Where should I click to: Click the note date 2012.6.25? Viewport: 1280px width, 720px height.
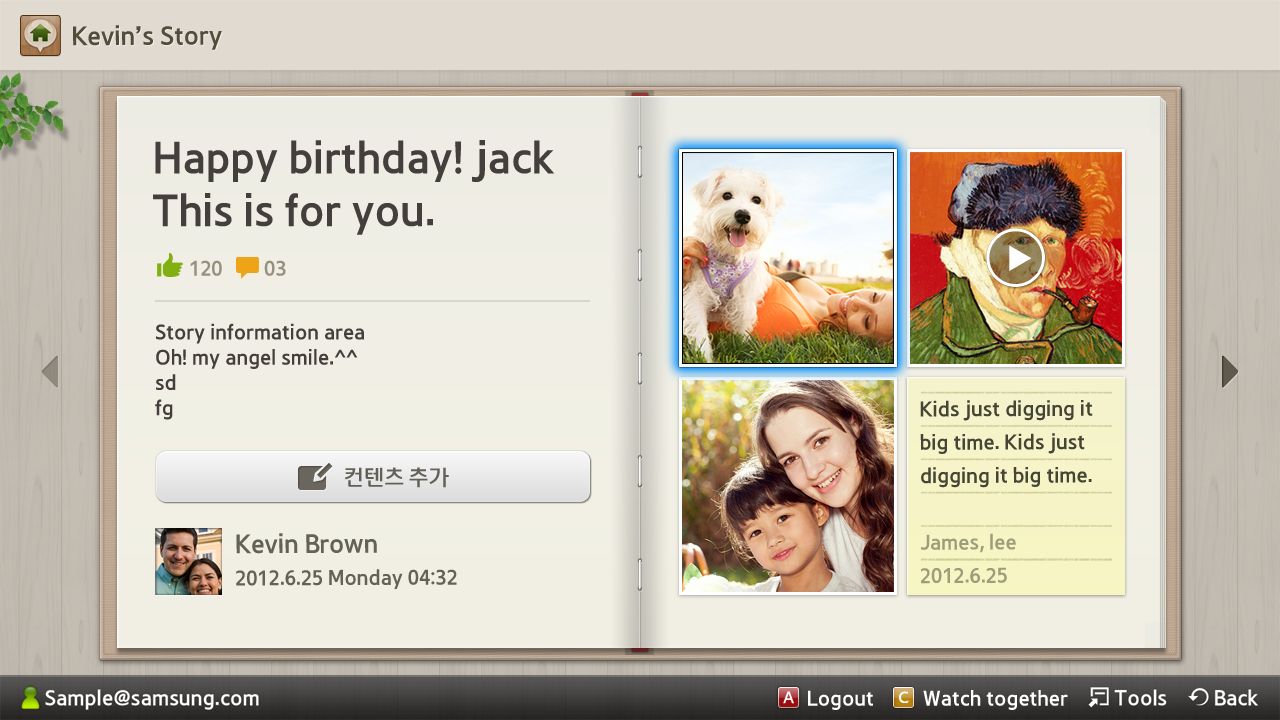(963, 576)
